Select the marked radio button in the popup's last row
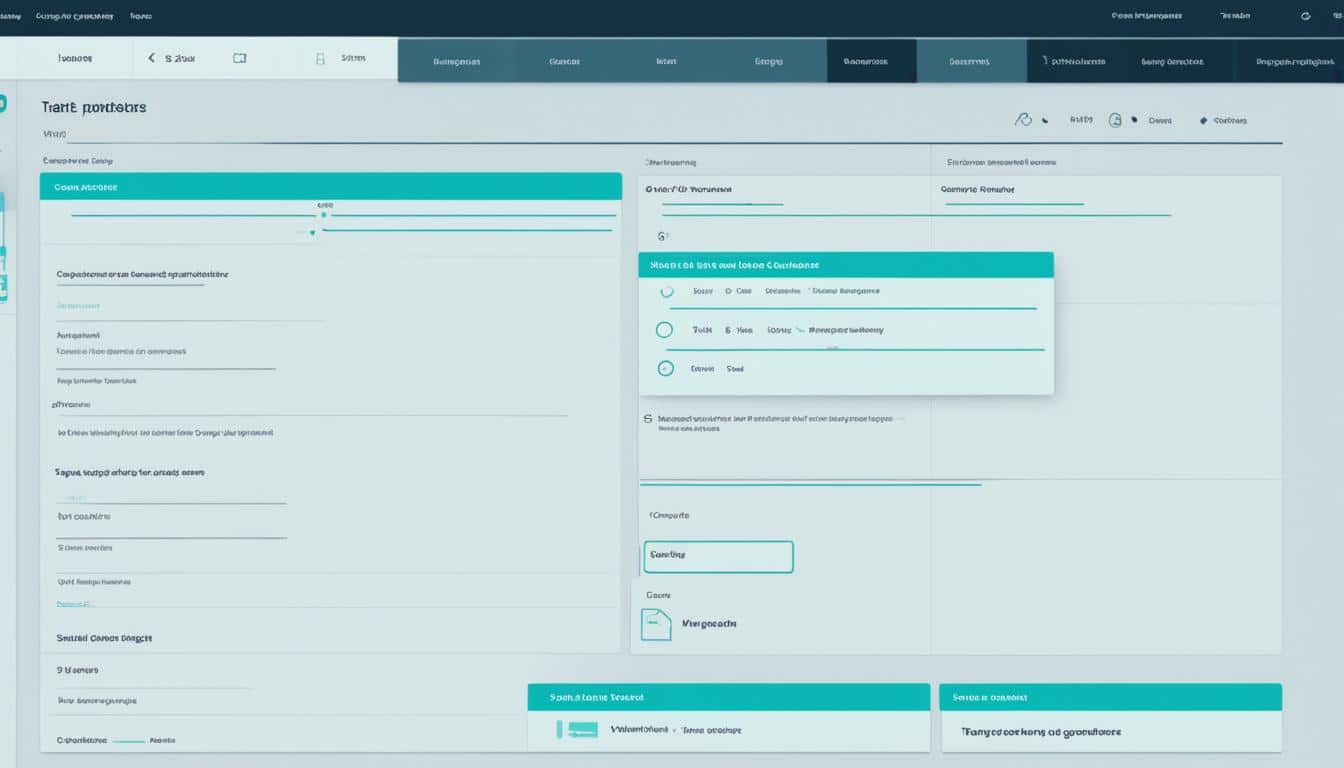The height and width of the screenshot is (768, 1344). point(666,368)
